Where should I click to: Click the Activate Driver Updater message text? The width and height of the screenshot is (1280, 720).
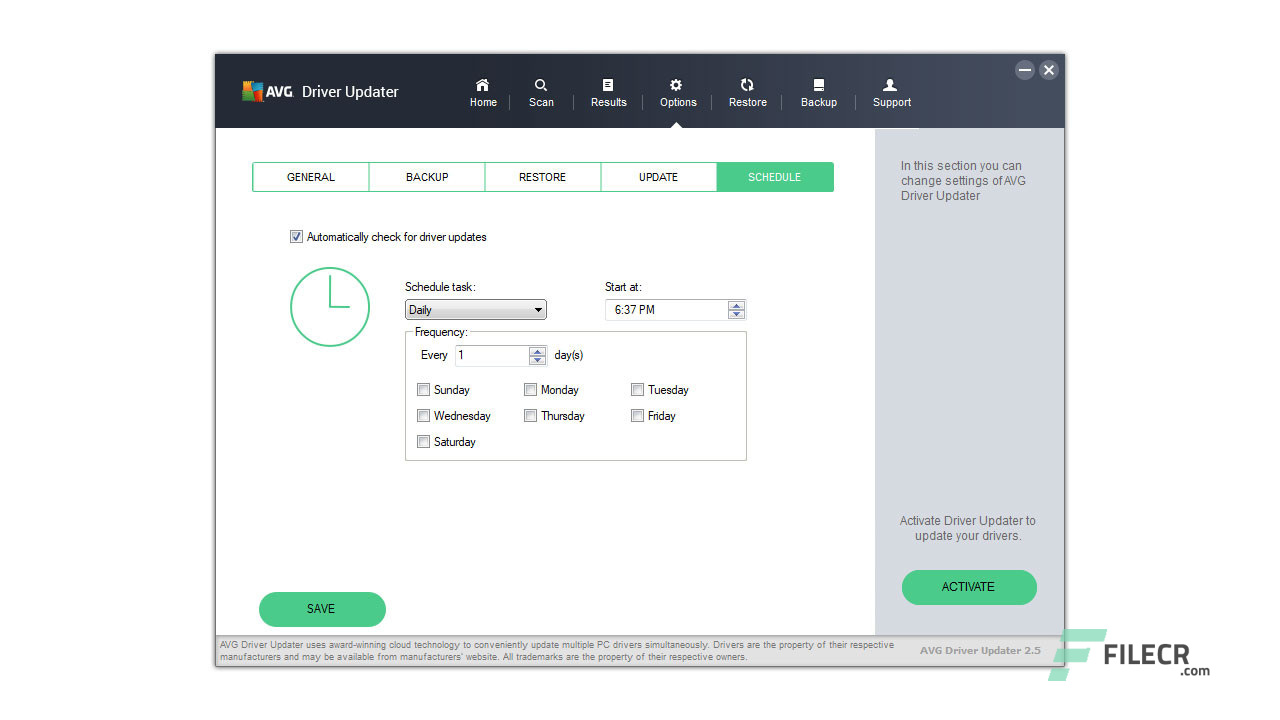(968, 528)
